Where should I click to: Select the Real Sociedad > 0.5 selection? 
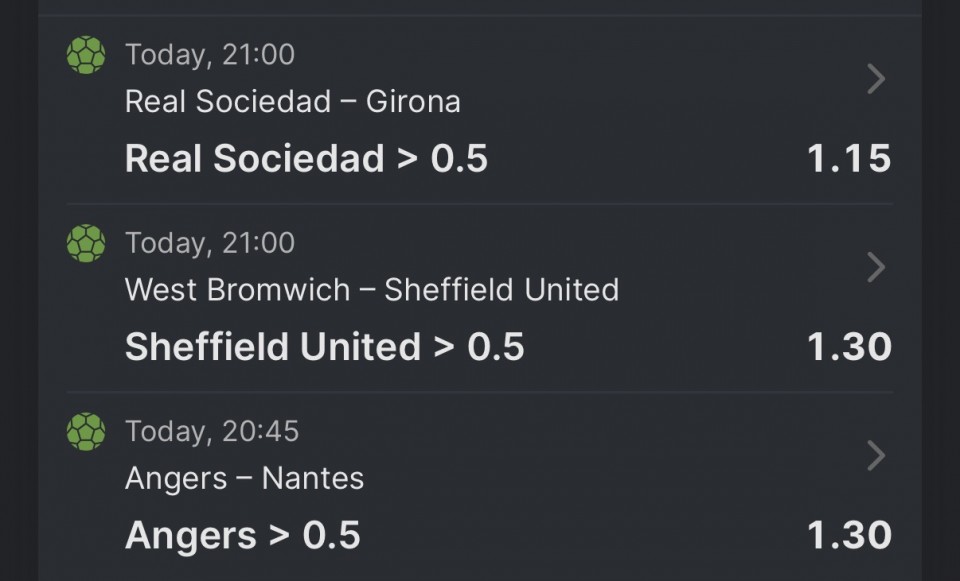click(x=306, y=159)
